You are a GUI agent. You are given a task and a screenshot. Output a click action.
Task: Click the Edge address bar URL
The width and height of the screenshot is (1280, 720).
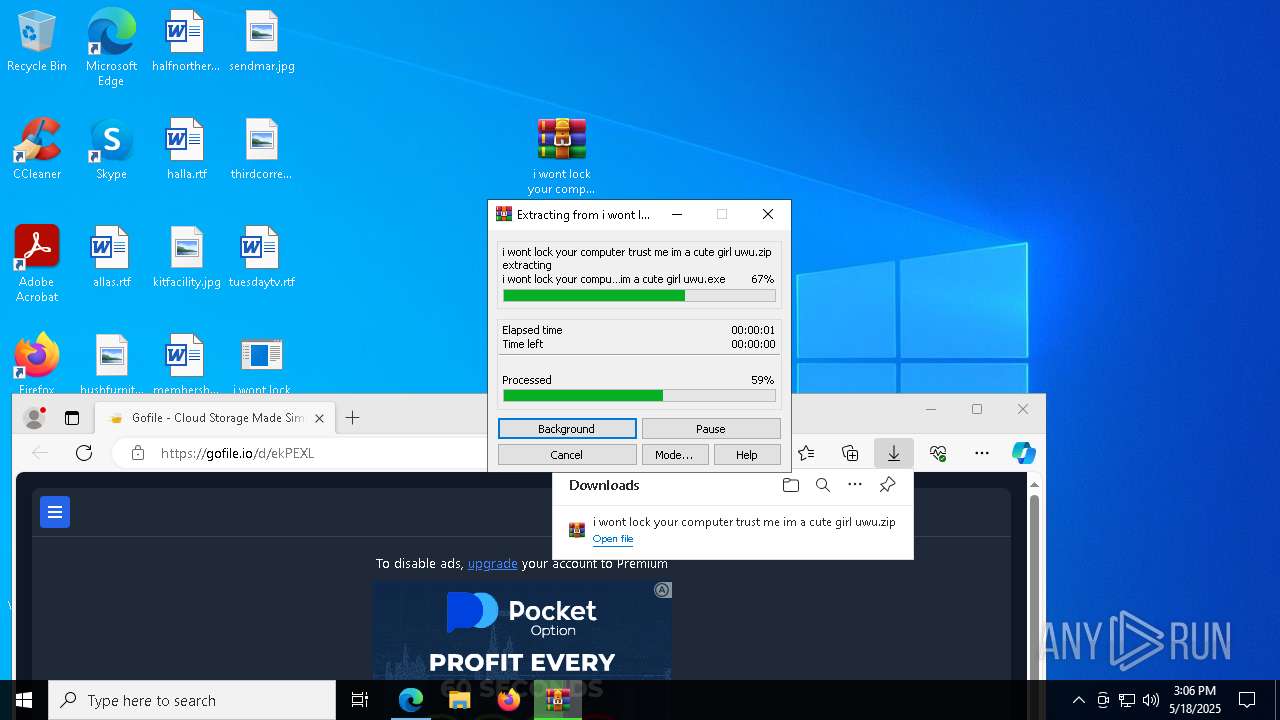coord(237,453)
